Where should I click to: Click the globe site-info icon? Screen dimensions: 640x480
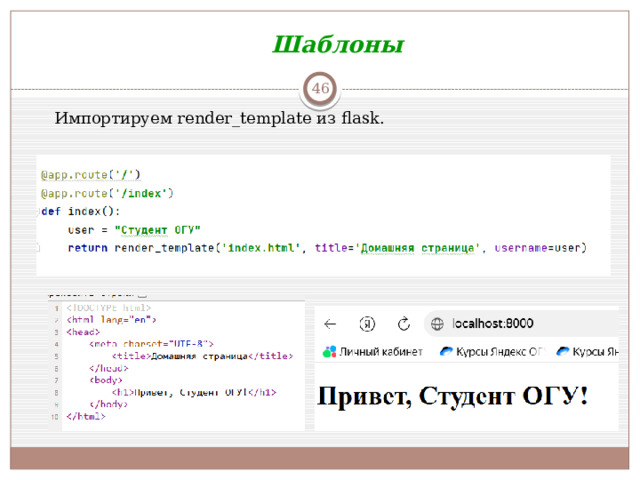tap(437, 324)
